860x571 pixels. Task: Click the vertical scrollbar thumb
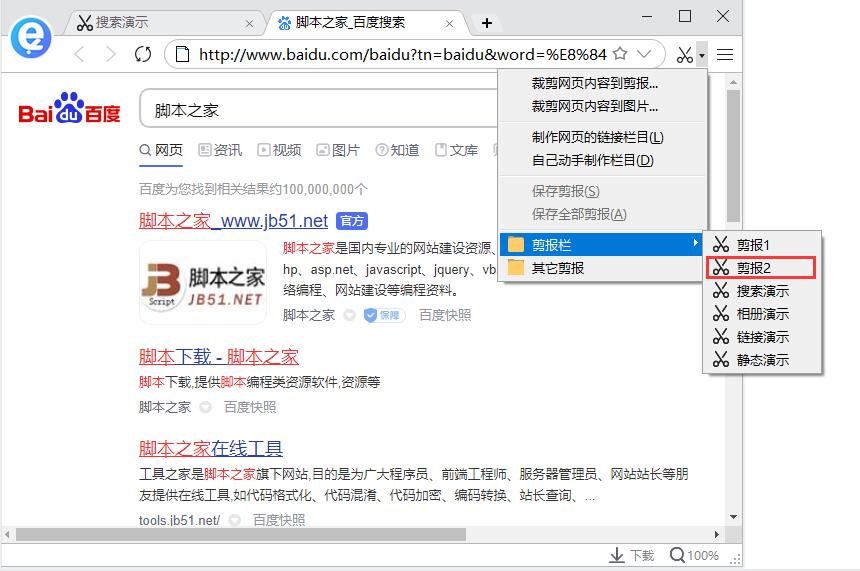[733, 156]
